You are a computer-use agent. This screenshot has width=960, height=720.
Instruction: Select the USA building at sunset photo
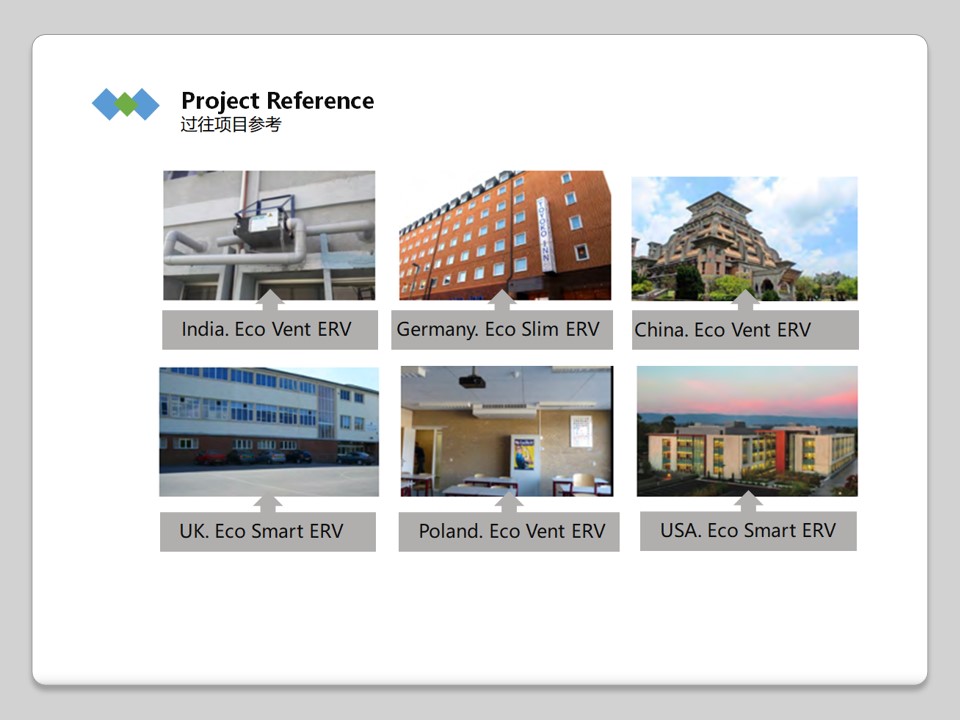click(747, 428)
